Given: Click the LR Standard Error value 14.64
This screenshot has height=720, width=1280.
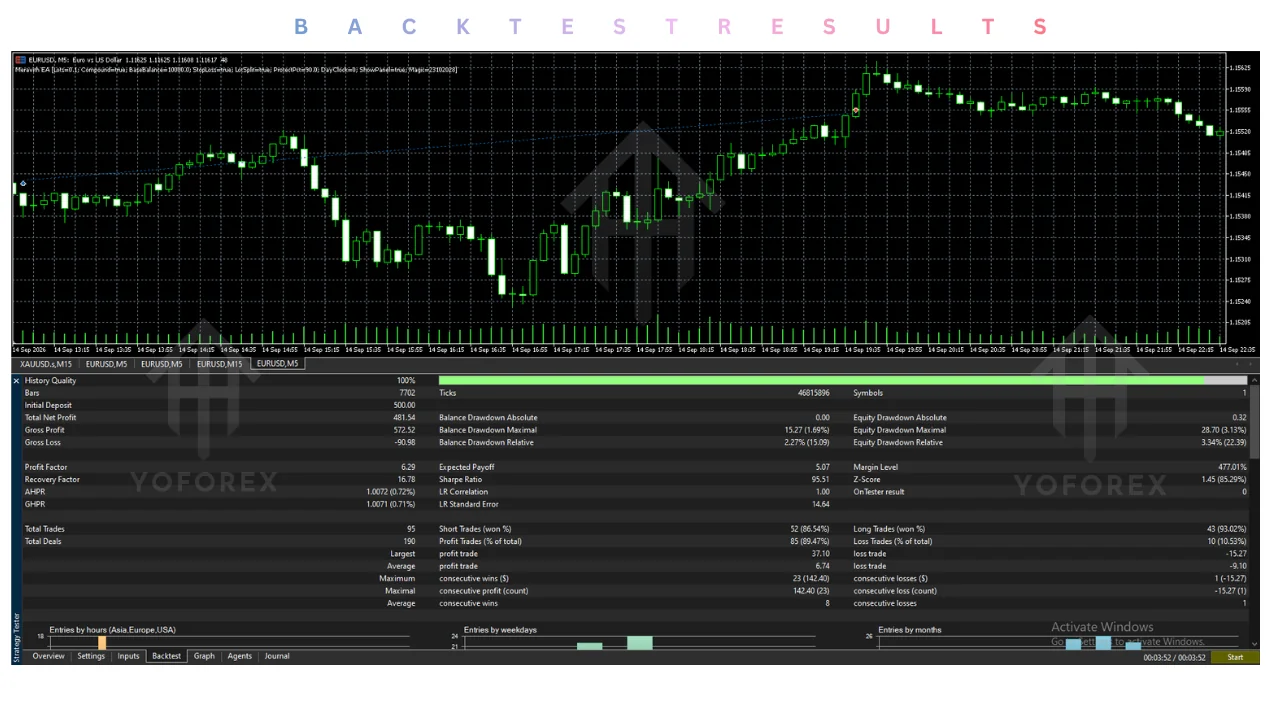Looking at the screenshot, I should pyautogui.click(x=820, y=504).
